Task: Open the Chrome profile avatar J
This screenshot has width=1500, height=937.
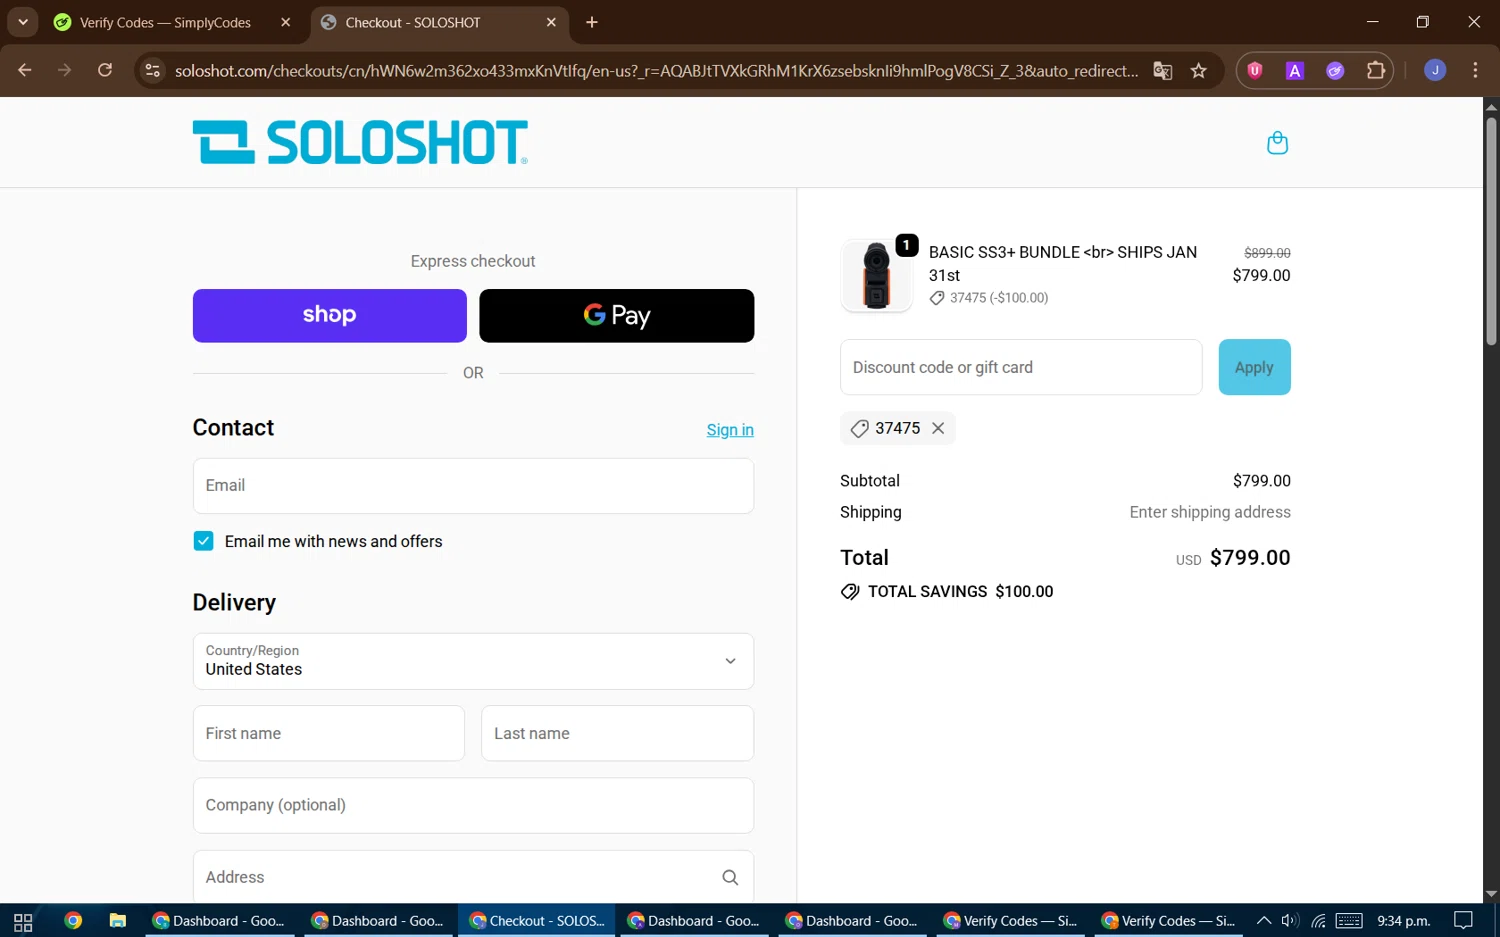Action: click(x=1435, y=70)
